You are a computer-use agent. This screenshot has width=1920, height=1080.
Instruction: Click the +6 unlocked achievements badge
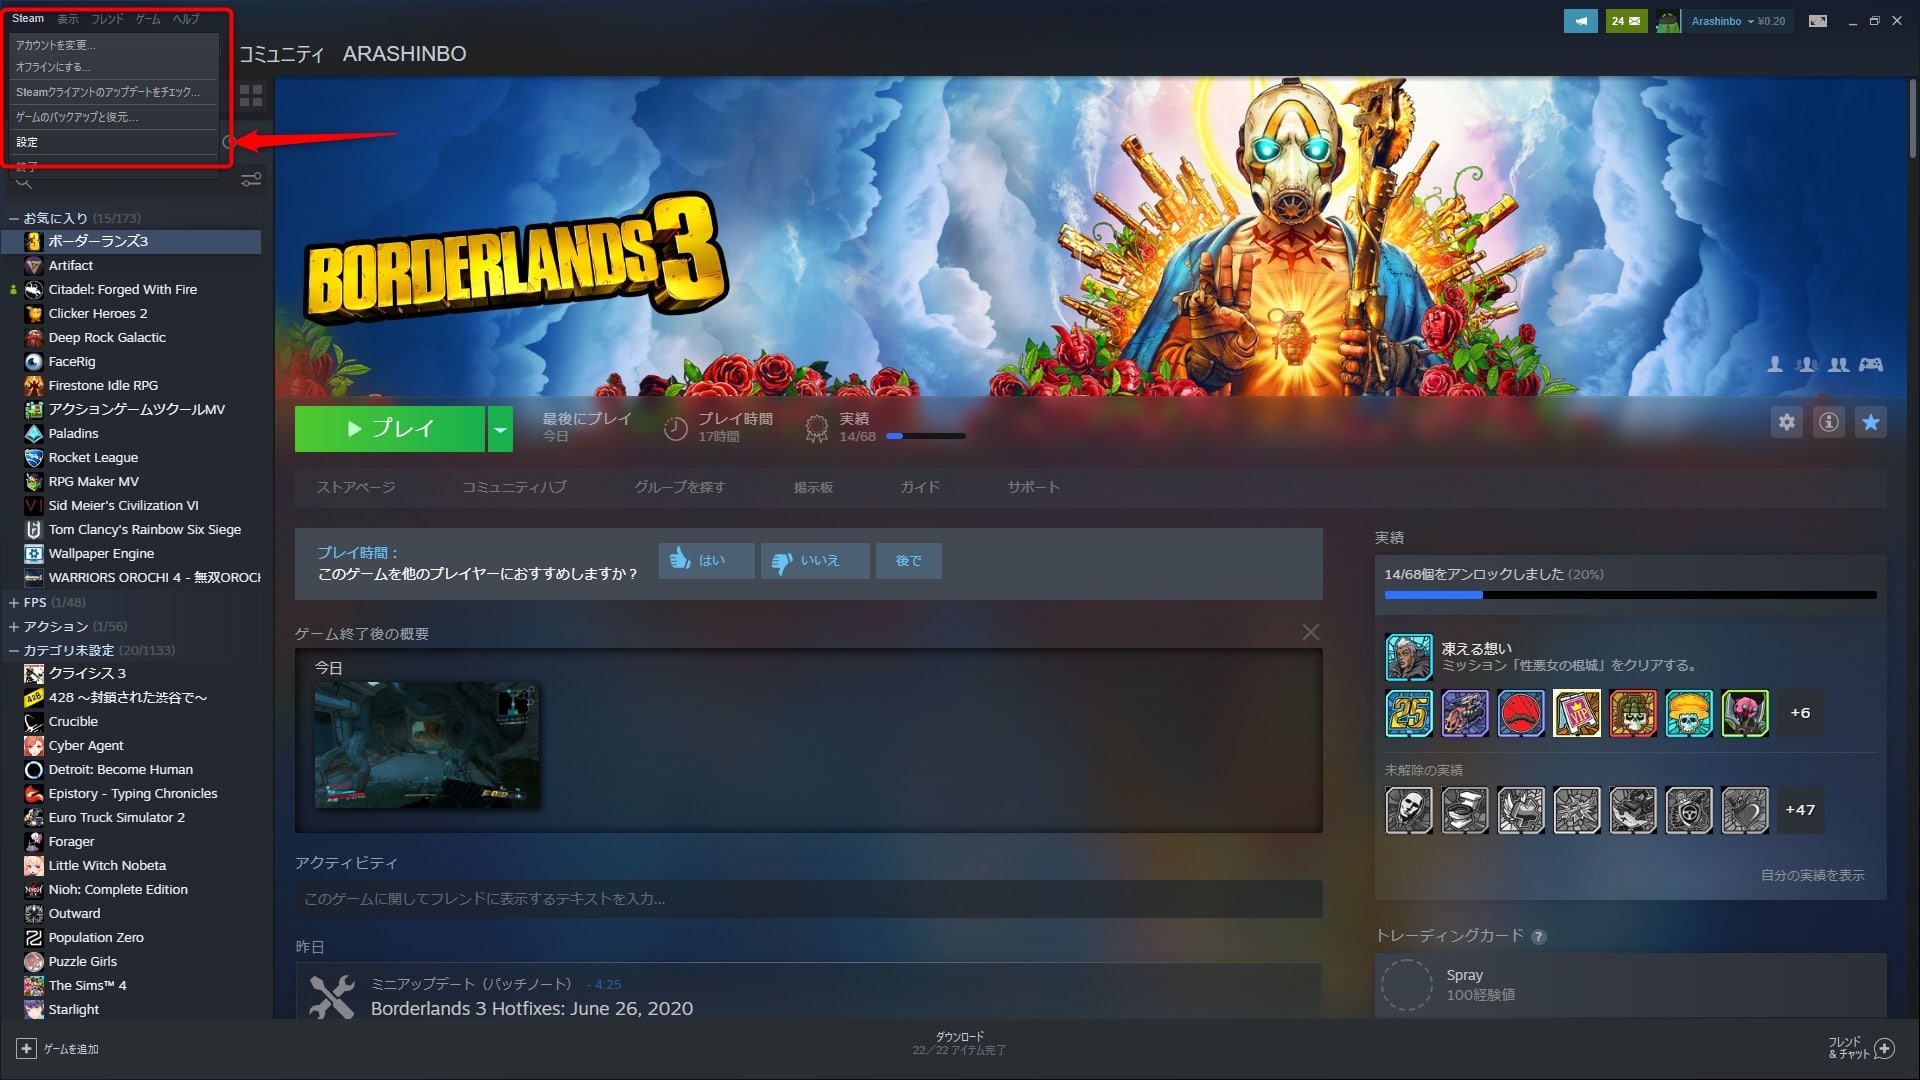1800,713
